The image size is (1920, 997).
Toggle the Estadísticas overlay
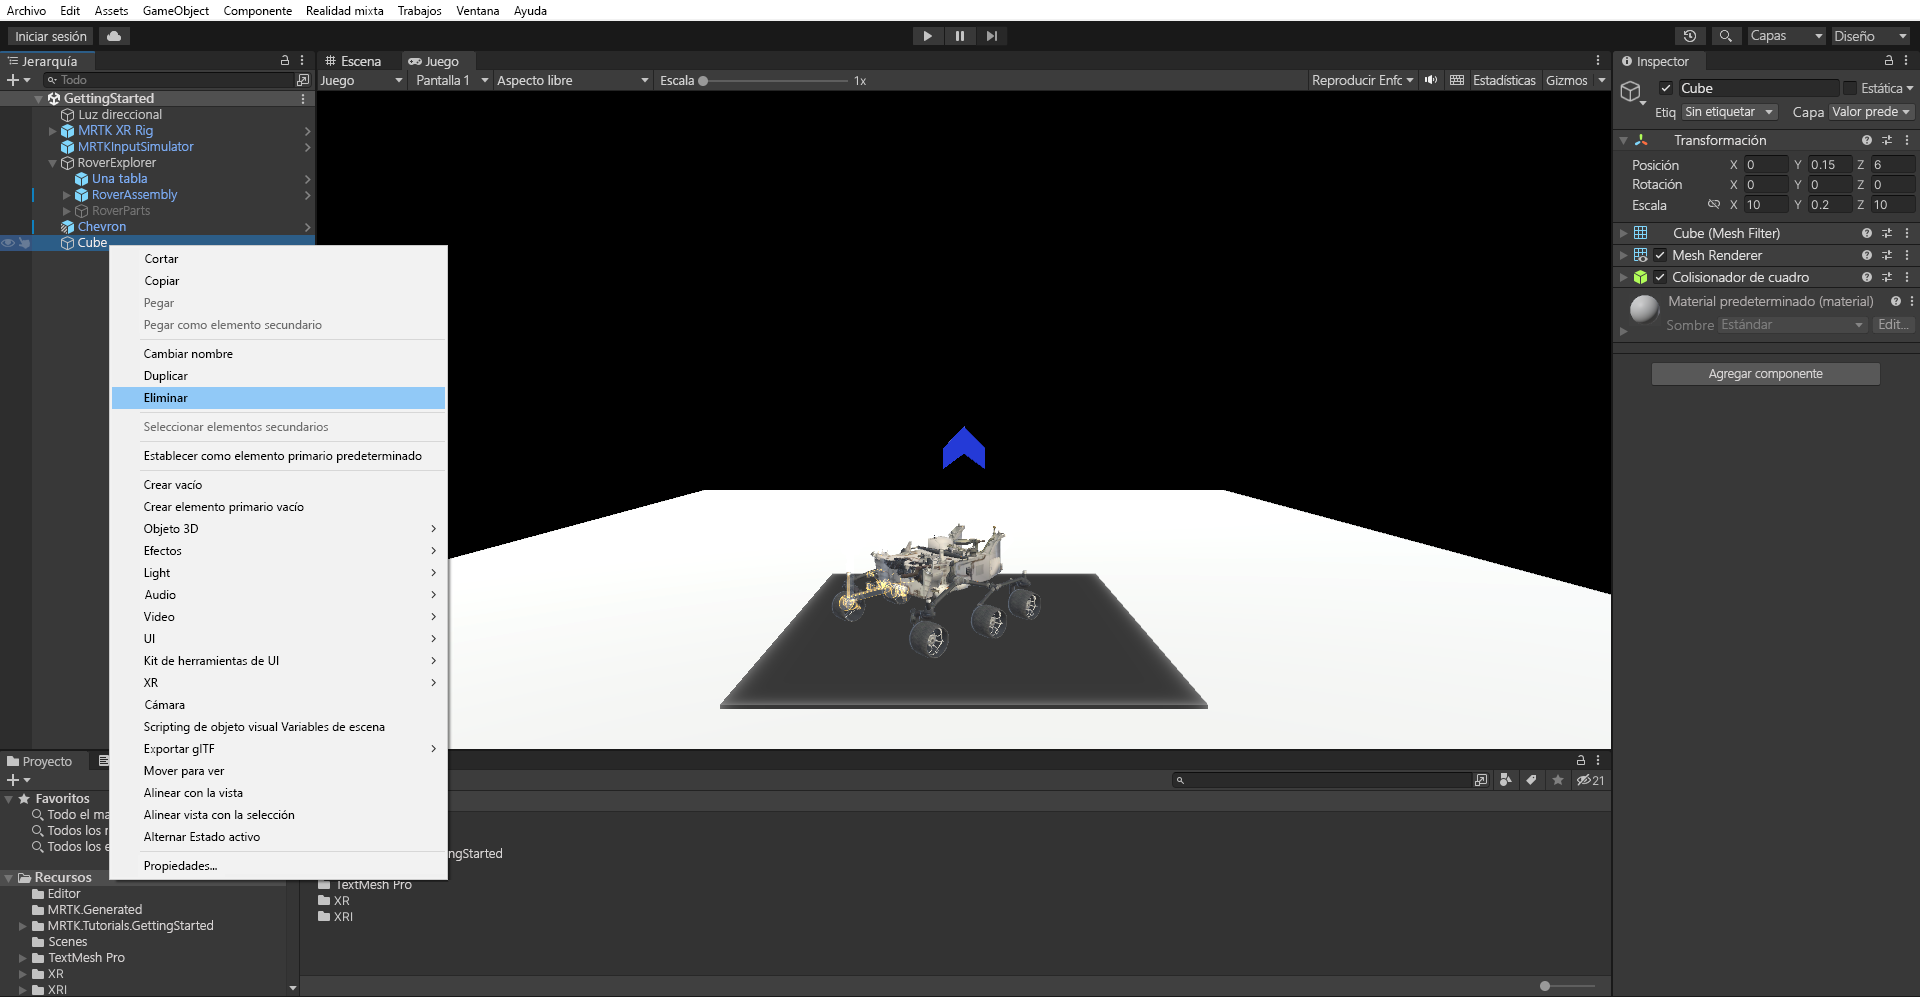(x=1504, y=80)
